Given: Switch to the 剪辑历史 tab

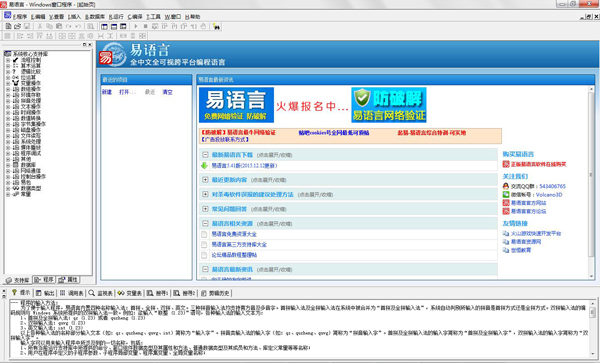Looking at the screenshot, I should pos(215,293).
